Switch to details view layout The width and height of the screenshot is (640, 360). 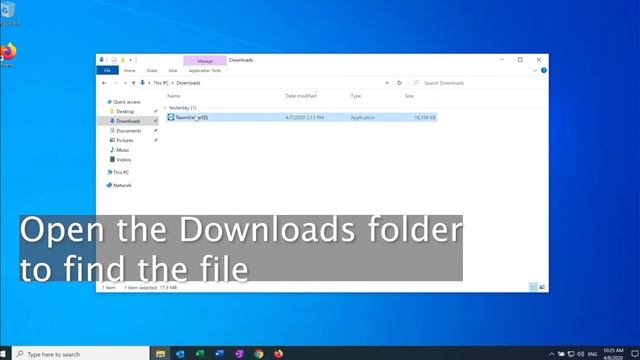point(533,287)
